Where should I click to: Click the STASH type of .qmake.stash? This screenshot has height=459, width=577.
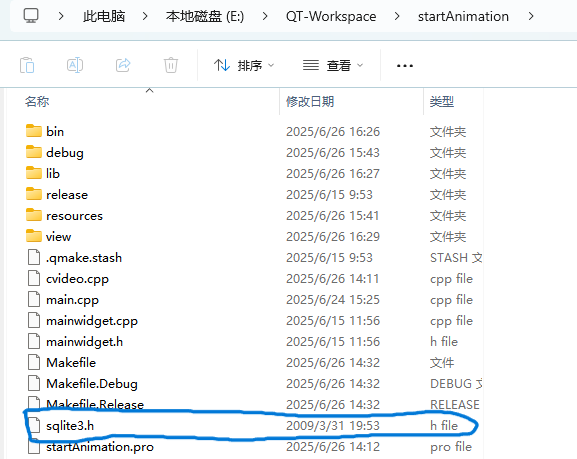(456, 258)
